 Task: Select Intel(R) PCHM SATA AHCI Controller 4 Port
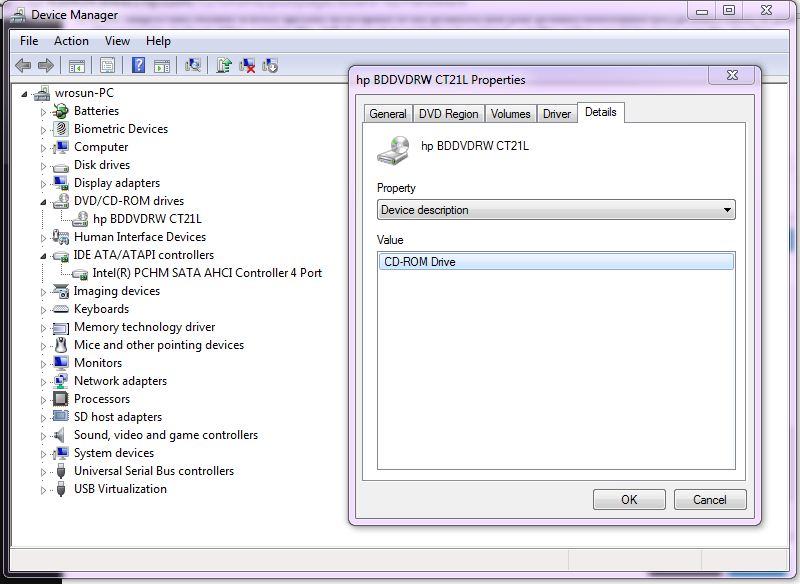point(207,273)
